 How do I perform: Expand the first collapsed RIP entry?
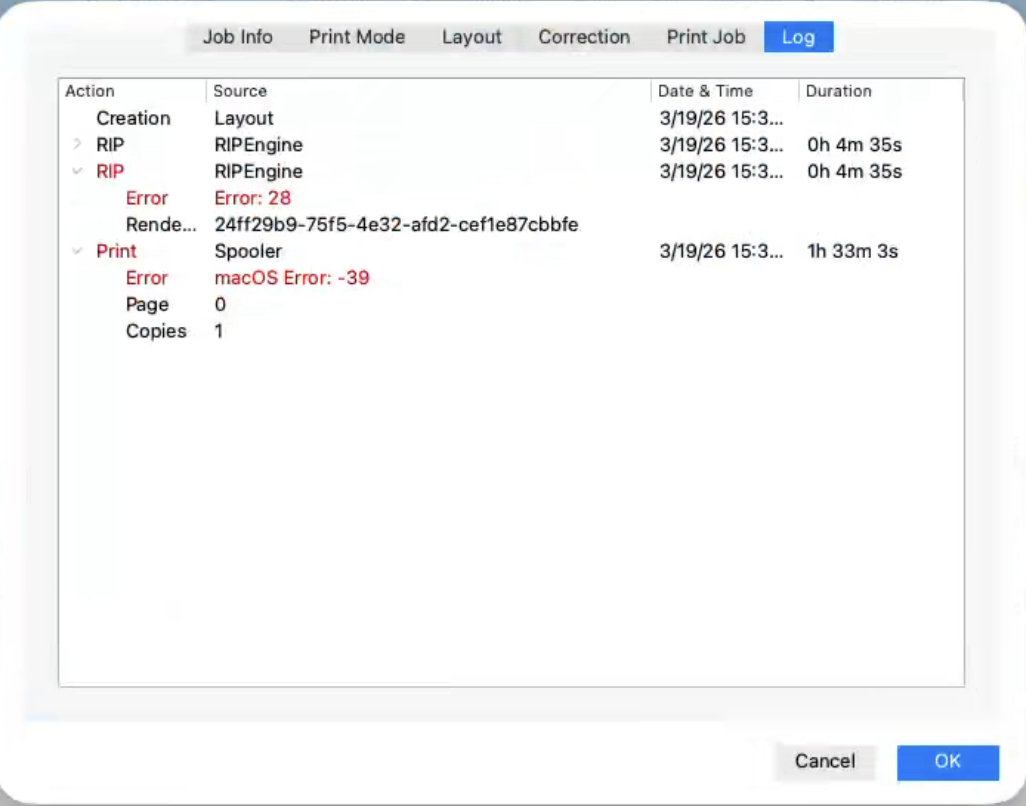pos(77,145)
